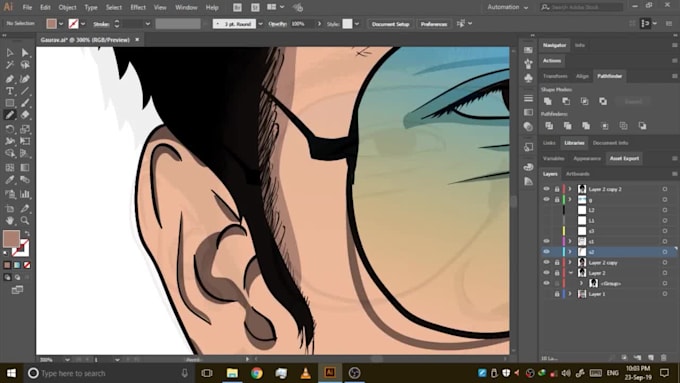Click the Minus Front shape mode icon
The height and width of the screenshot is (383, 680).
[x=566, y=101]
